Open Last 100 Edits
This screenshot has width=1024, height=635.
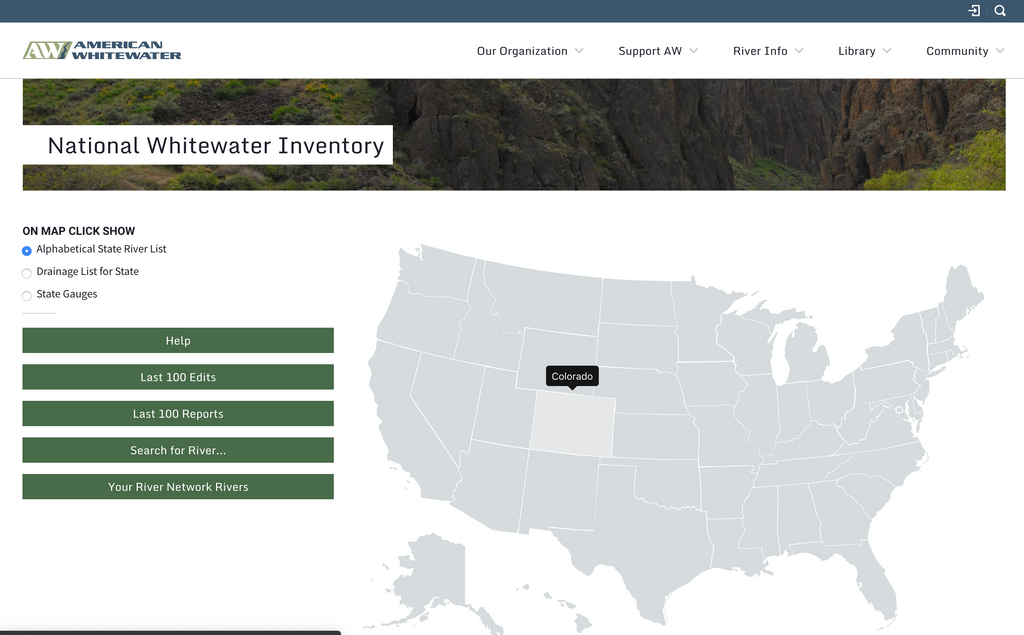click(x=178, y=377)
